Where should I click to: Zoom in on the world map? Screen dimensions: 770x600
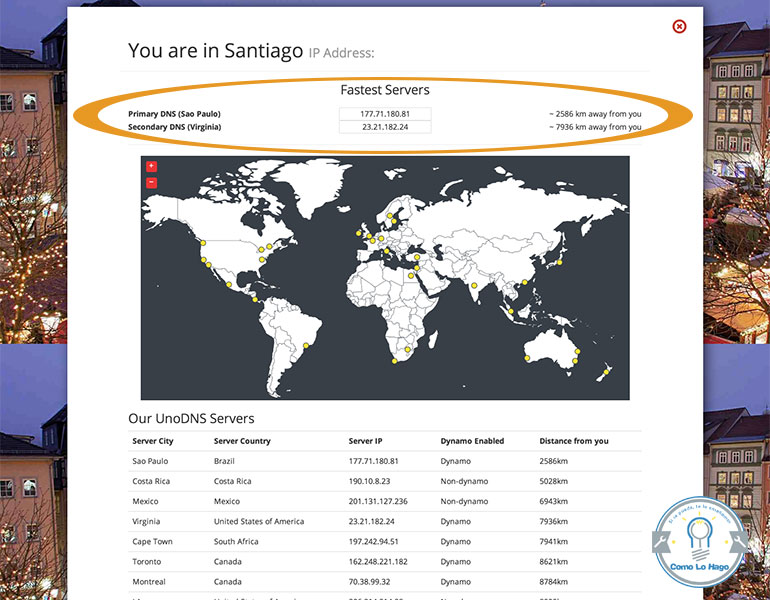151,167
